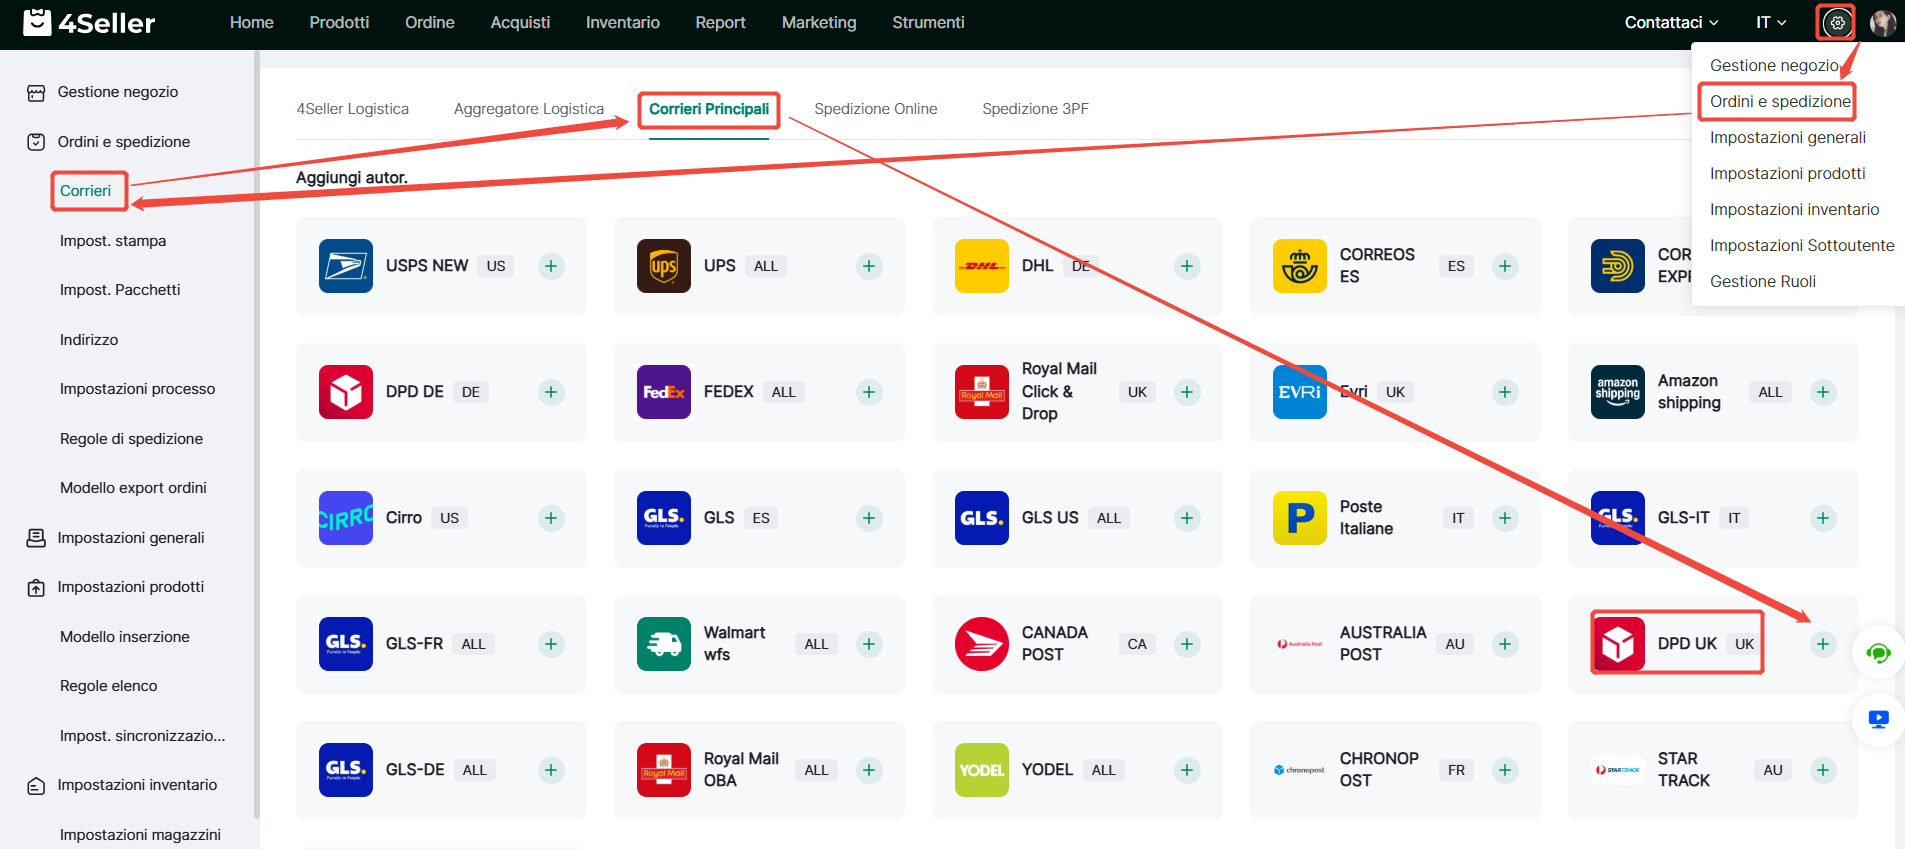
Task: Open the Strumenti menu
Action: (x=928, y=22)
